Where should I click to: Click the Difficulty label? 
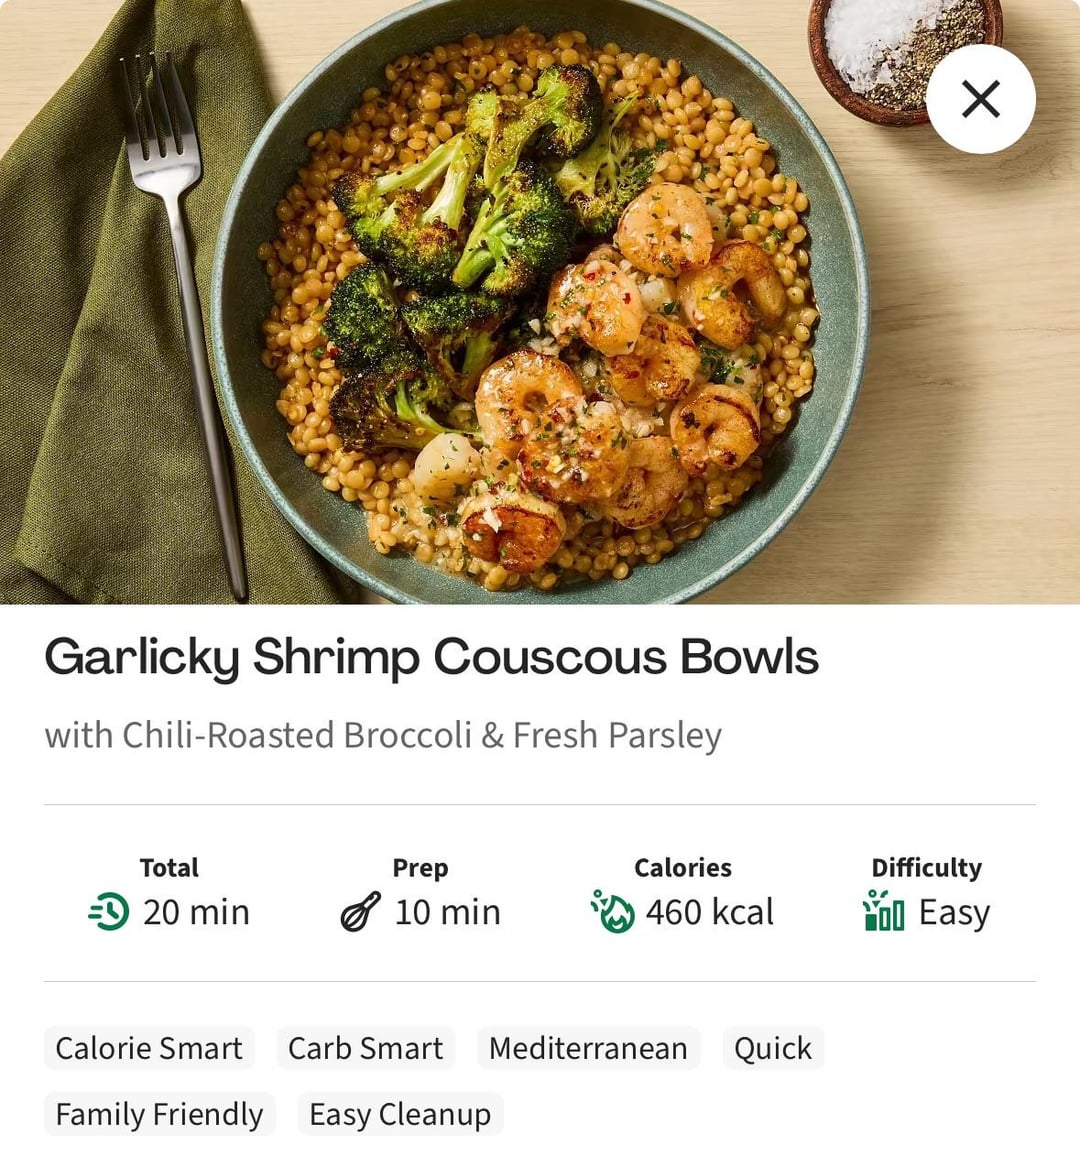927,868
